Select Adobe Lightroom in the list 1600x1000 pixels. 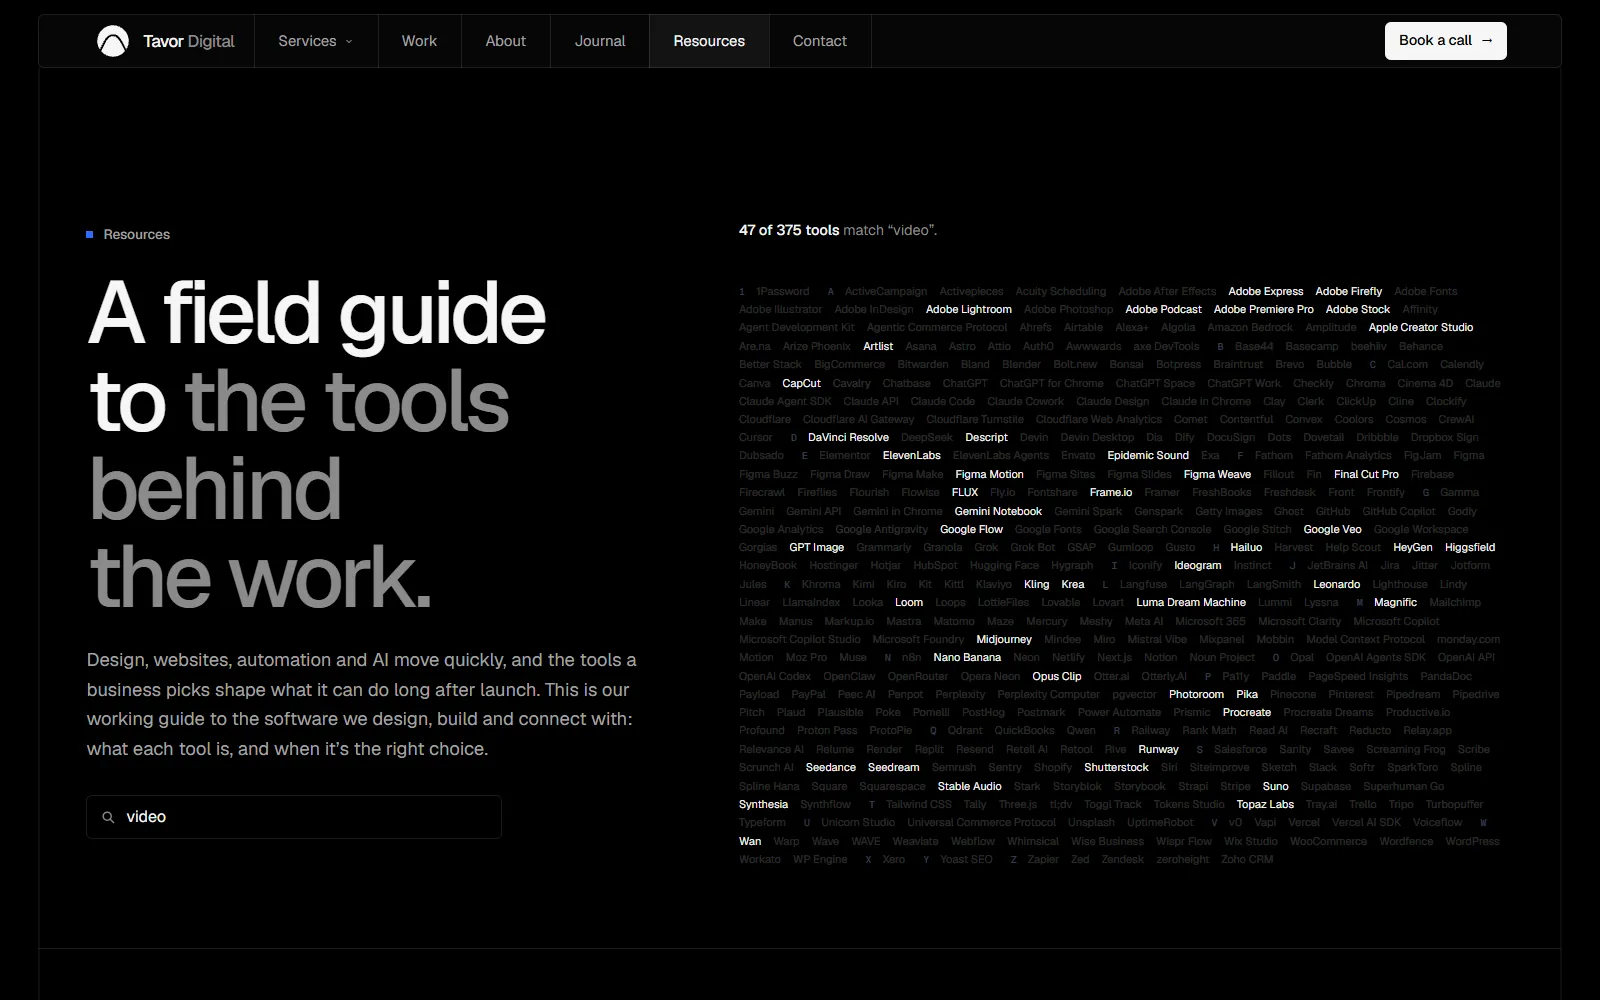pos(969,309)
